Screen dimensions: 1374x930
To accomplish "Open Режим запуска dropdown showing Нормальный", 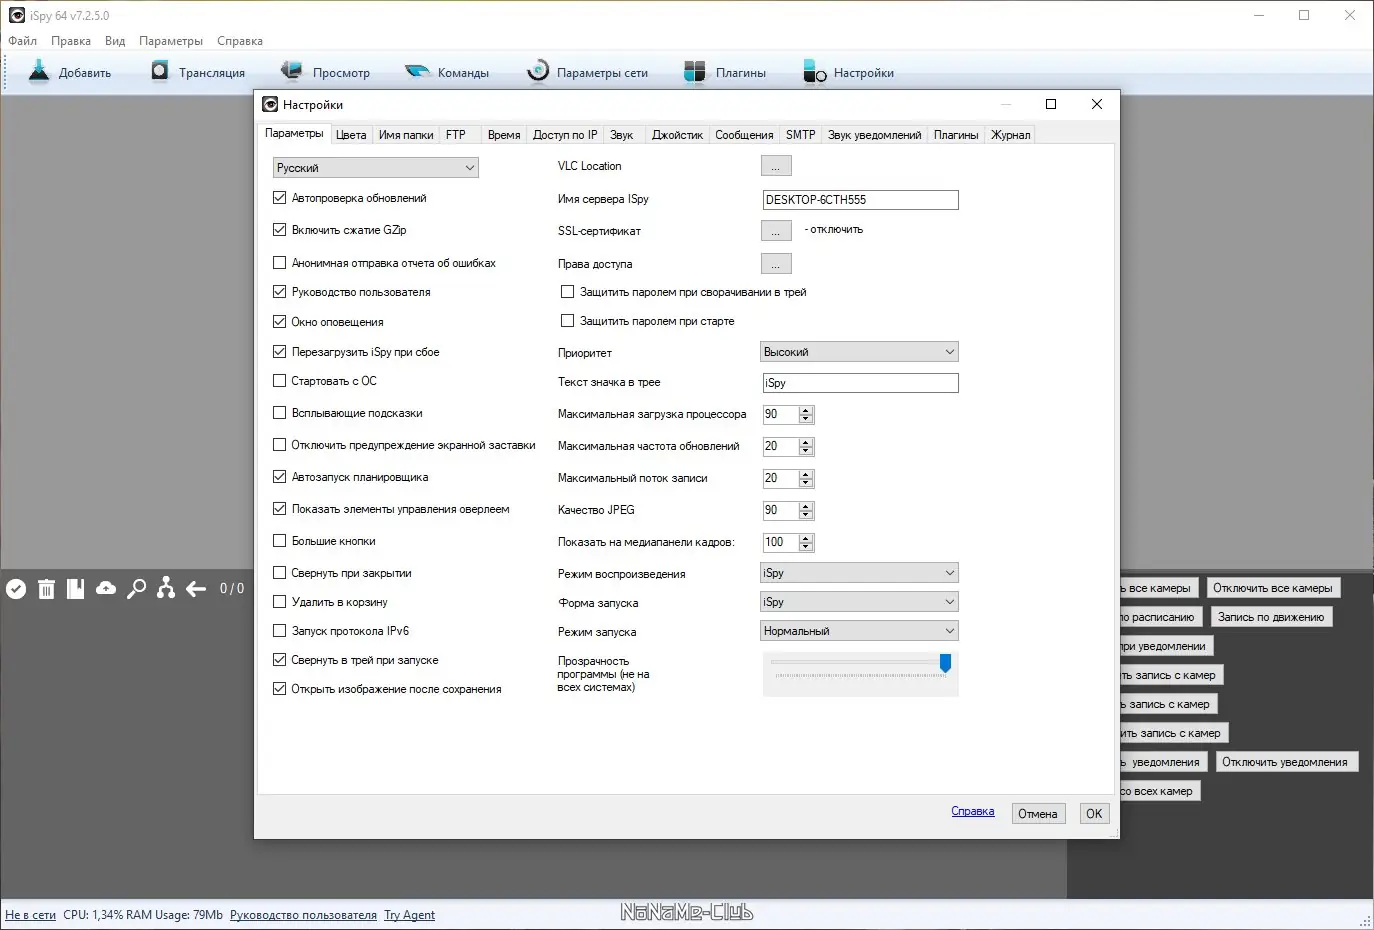I will pos(859,631).
